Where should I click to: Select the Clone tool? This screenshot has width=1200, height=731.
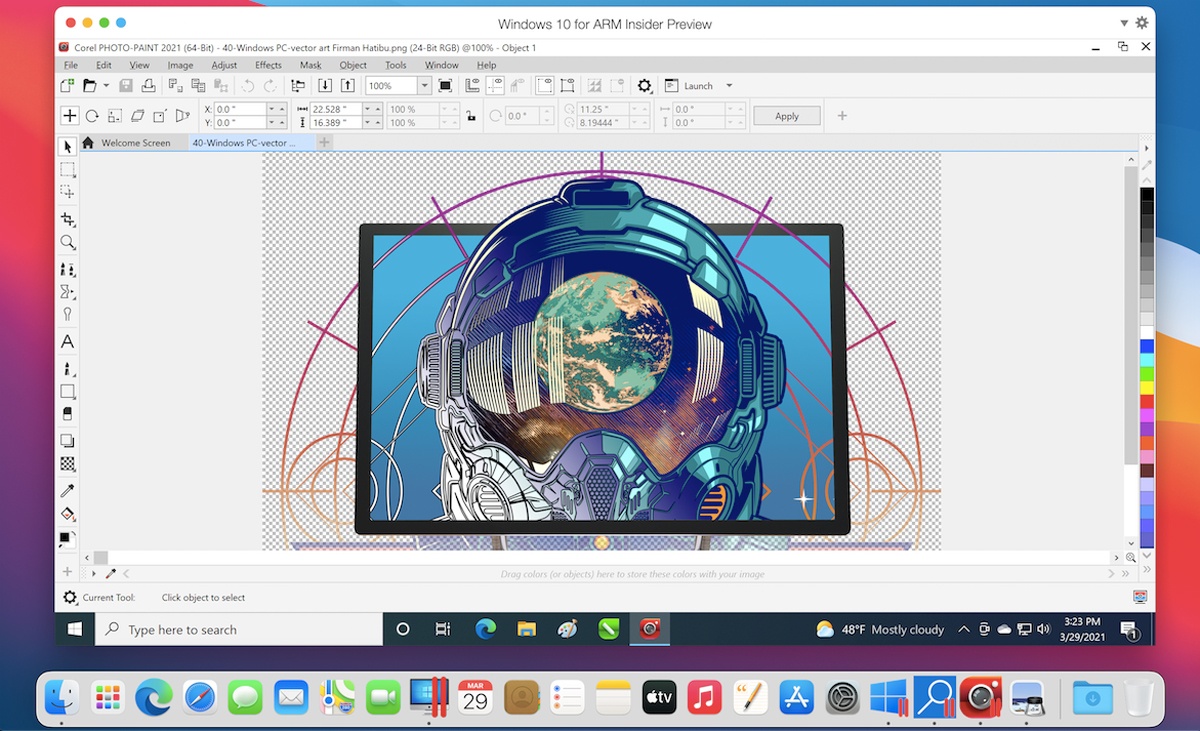coord(68,270)
